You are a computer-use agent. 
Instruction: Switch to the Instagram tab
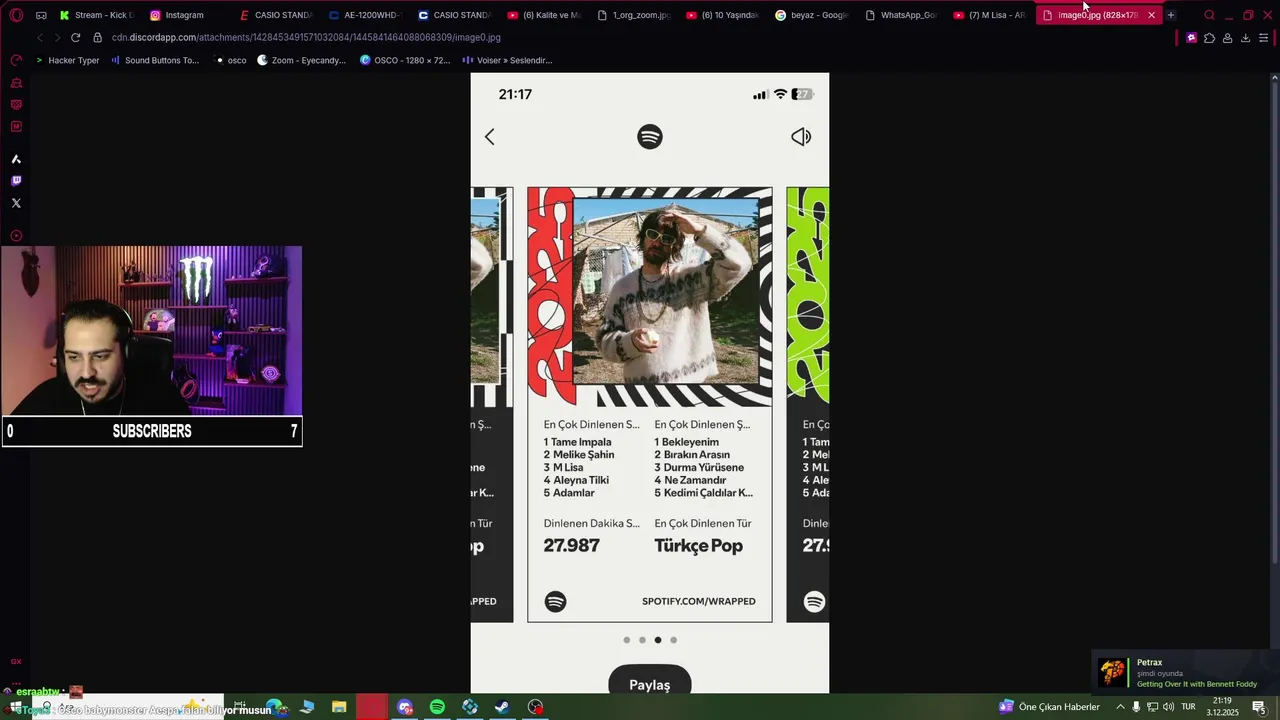point(185,15)
